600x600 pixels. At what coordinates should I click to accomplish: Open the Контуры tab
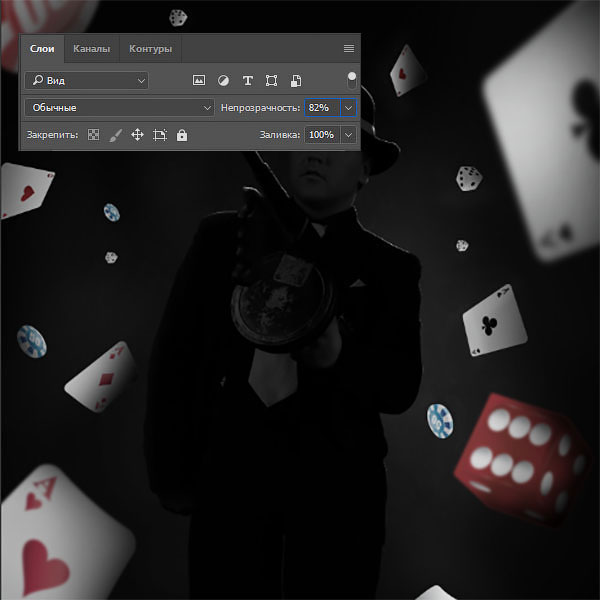click(x=150, y=49)
